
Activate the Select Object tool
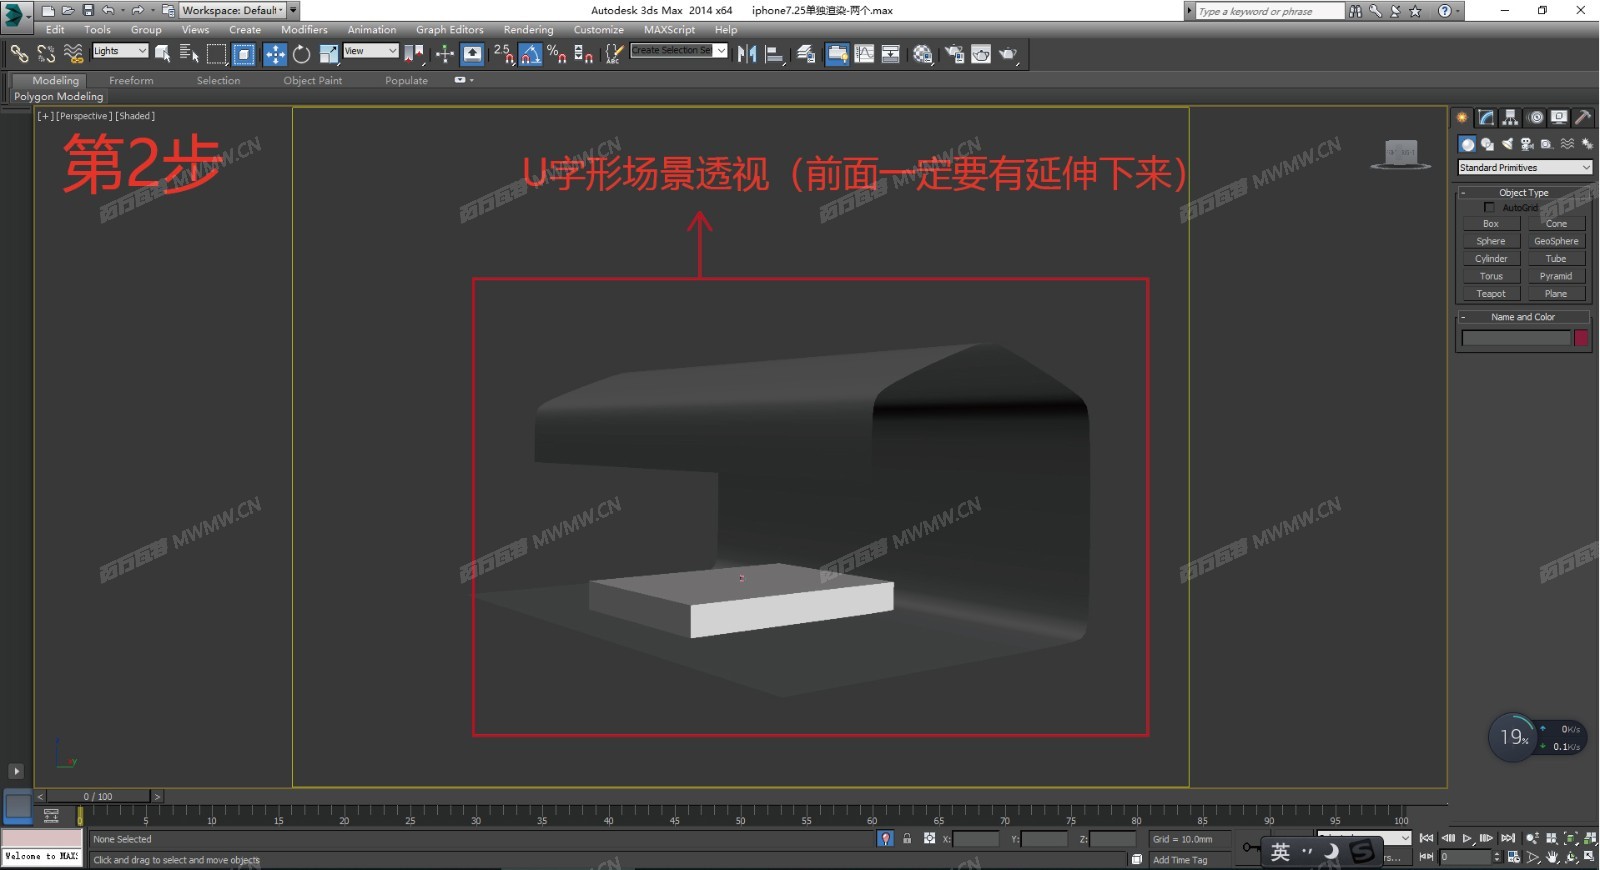162,54
